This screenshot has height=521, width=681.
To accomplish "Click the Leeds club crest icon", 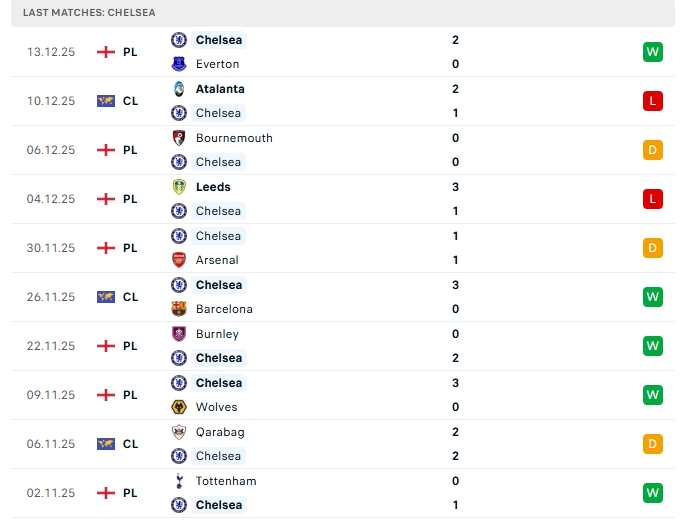I will click(179, 187).
